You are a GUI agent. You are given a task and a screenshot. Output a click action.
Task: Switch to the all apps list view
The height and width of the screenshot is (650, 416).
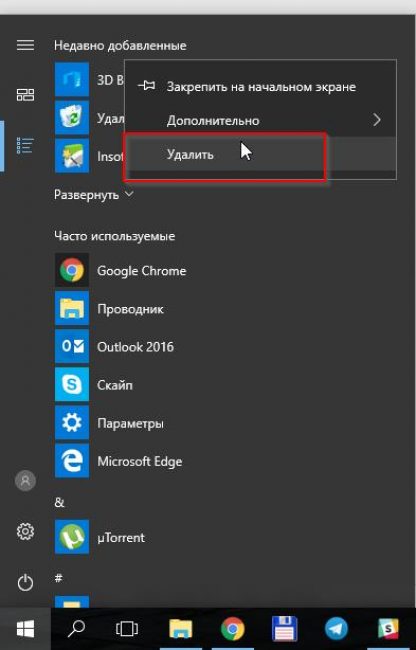[x=25, y=146]
